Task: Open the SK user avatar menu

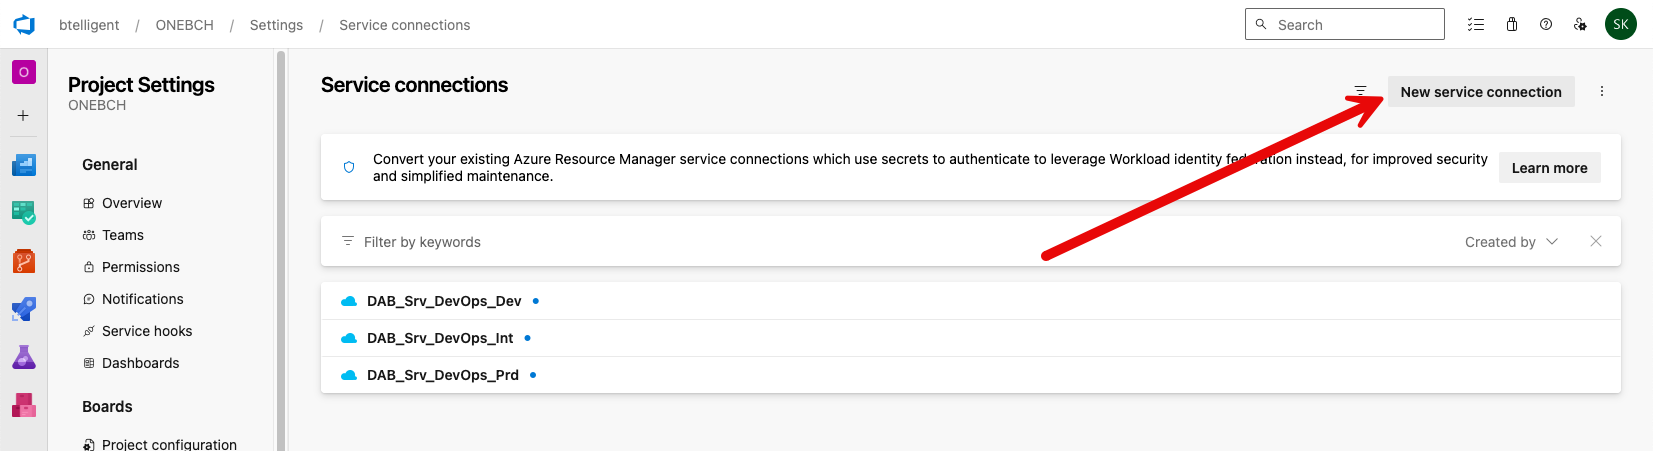Action: [1621, 25]
